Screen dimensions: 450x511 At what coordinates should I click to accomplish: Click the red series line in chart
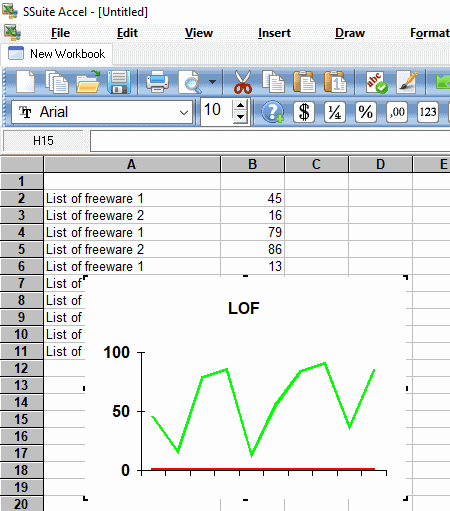(x=263, y=469)
